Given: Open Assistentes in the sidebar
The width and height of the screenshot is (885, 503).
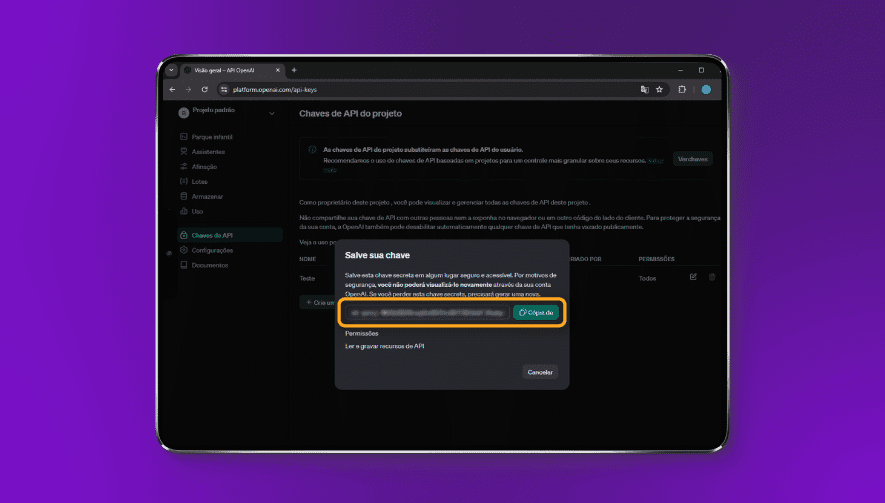Looking at the screenshot, I should pyautogui.click(x=202, y=152).
